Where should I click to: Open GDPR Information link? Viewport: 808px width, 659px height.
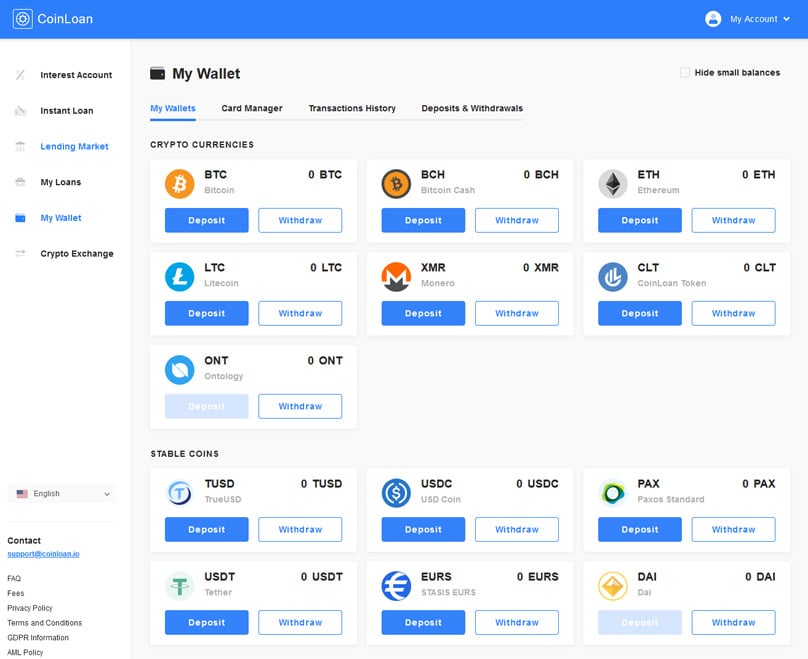[38, 638]
